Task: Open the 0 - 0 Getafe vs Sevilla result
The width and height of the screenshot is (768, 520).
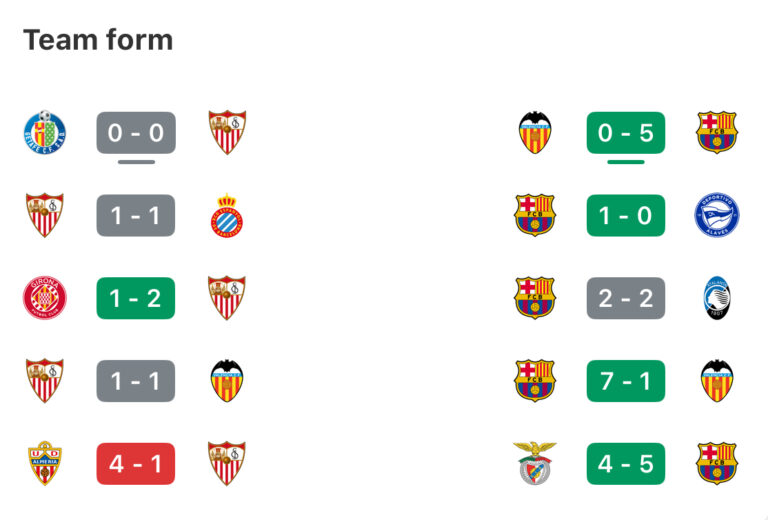Action: 136,132
